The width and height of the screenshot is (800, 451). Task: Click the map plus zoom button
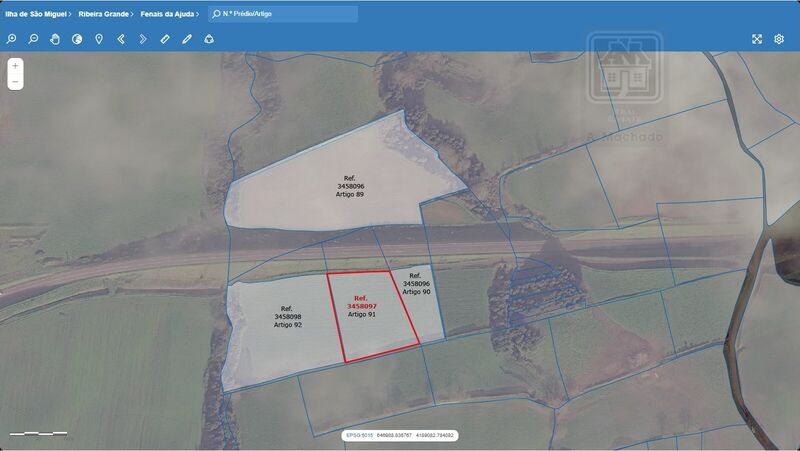(x=15, y=66)
